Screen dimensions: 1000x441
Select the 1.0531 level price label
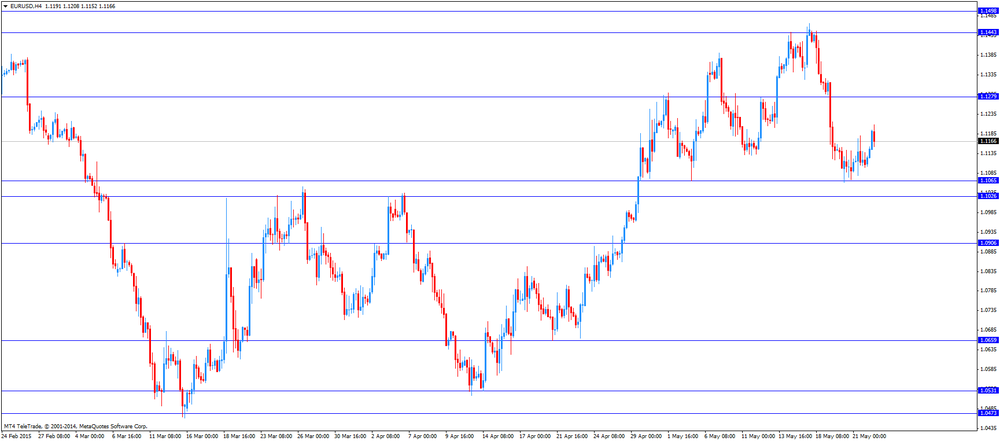click(989, 391)
